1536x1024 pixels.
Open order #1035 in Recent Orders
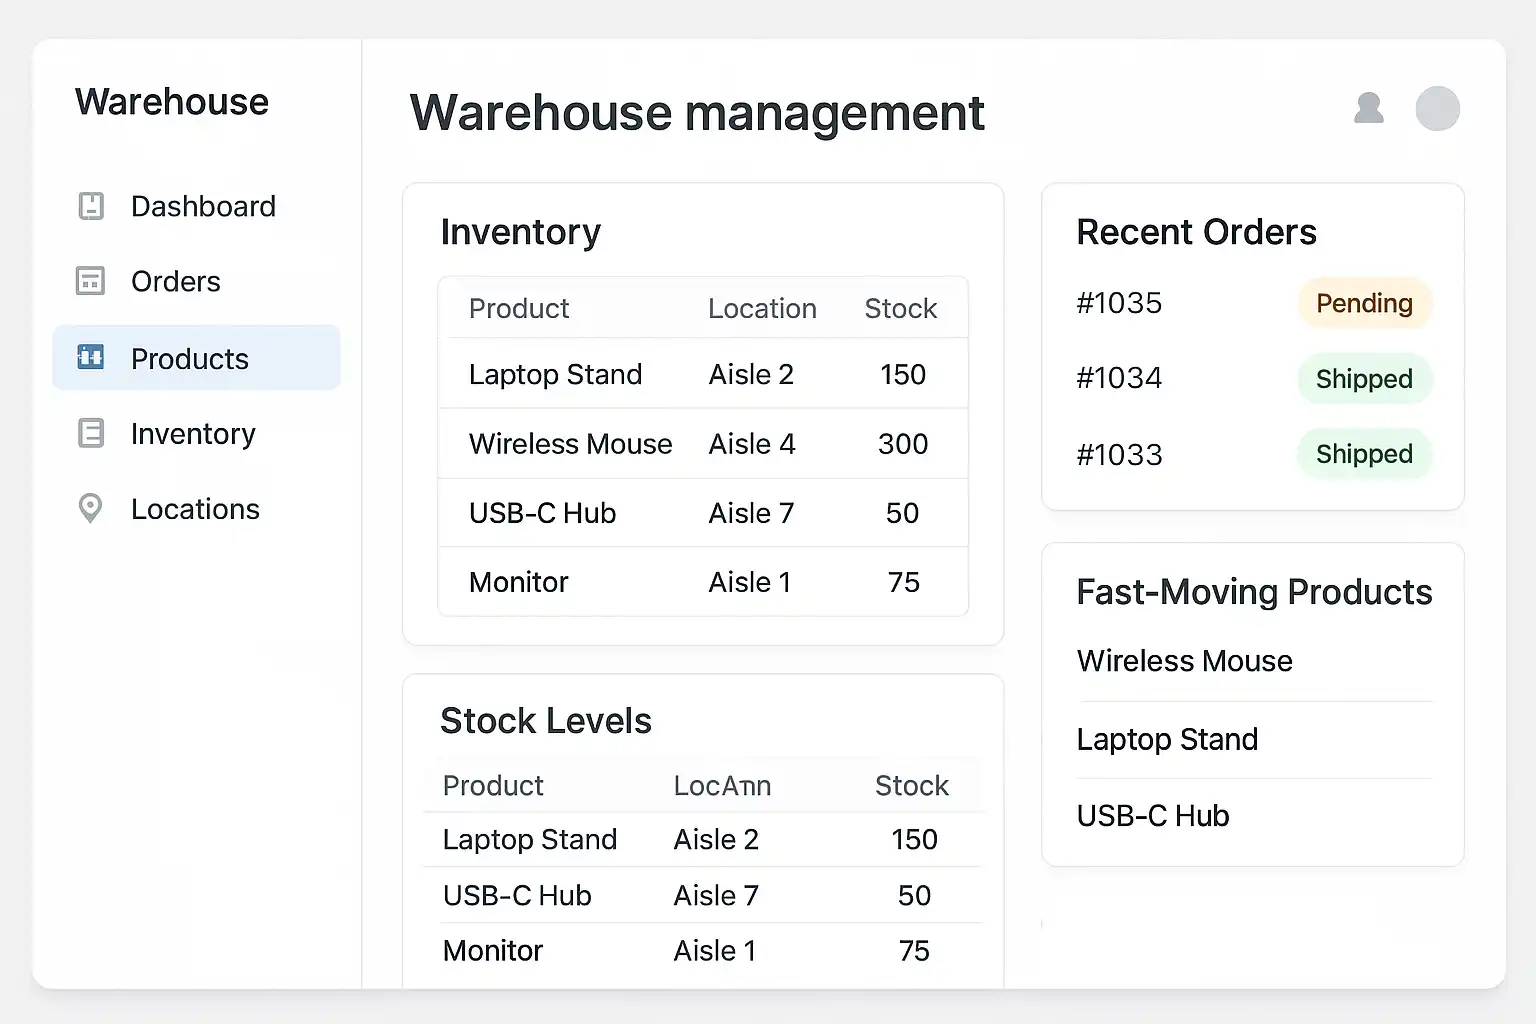pos(1119,303)
